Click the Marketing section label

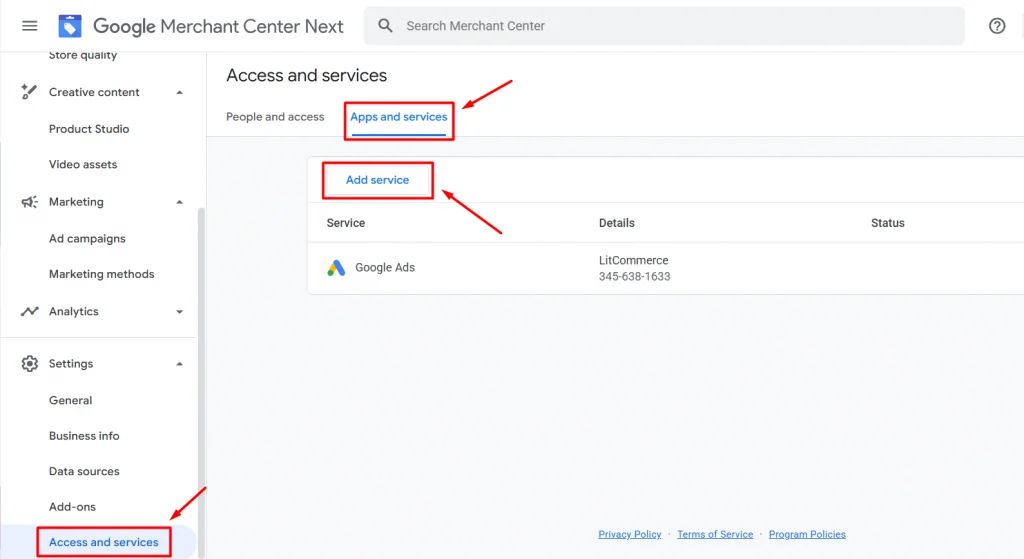(76, 202)
